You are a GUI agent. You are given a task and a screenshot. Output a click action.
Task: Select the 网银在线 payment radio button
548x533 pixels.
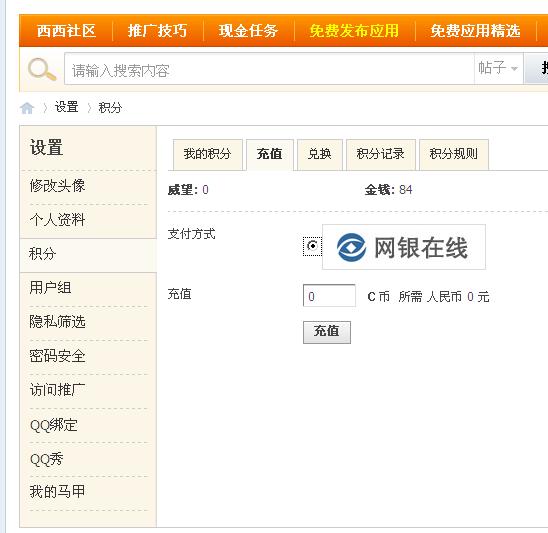click(312, 246)
